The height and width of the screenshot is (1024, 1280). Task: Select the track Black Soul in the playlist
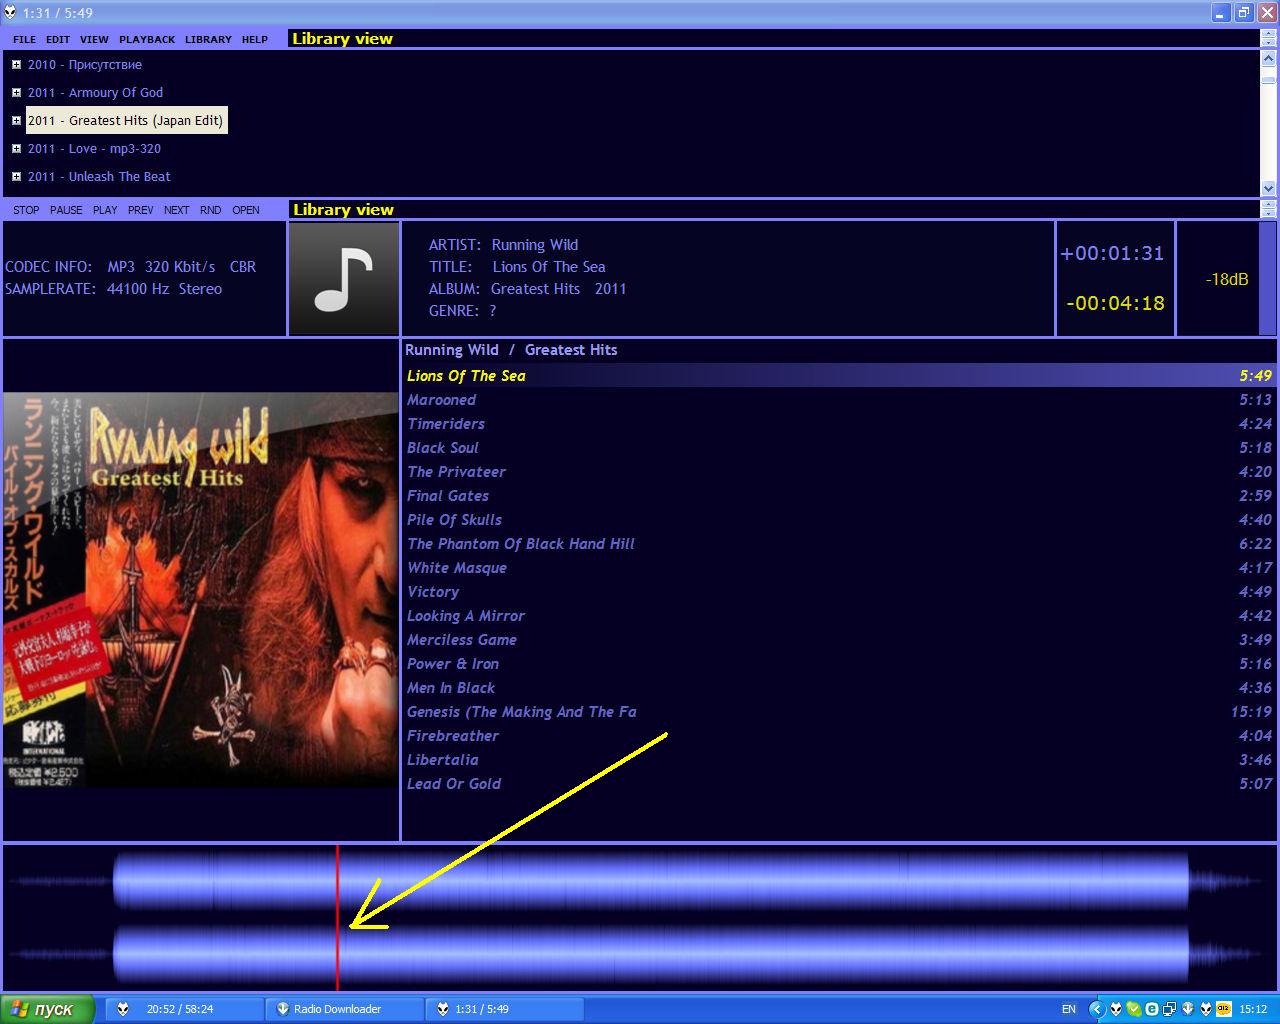coord(443,448)
